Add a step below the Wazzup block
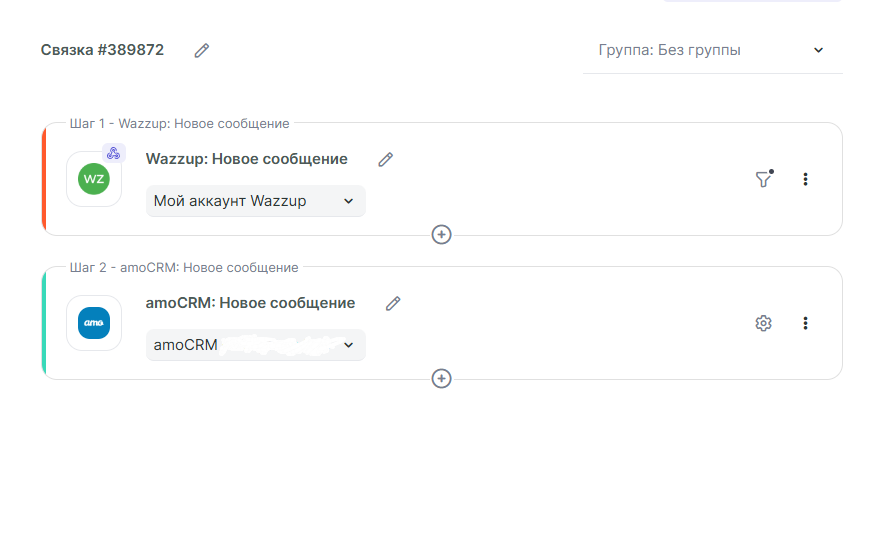Image resolution: width=870 pixels, height=551 pixels. 441,234
